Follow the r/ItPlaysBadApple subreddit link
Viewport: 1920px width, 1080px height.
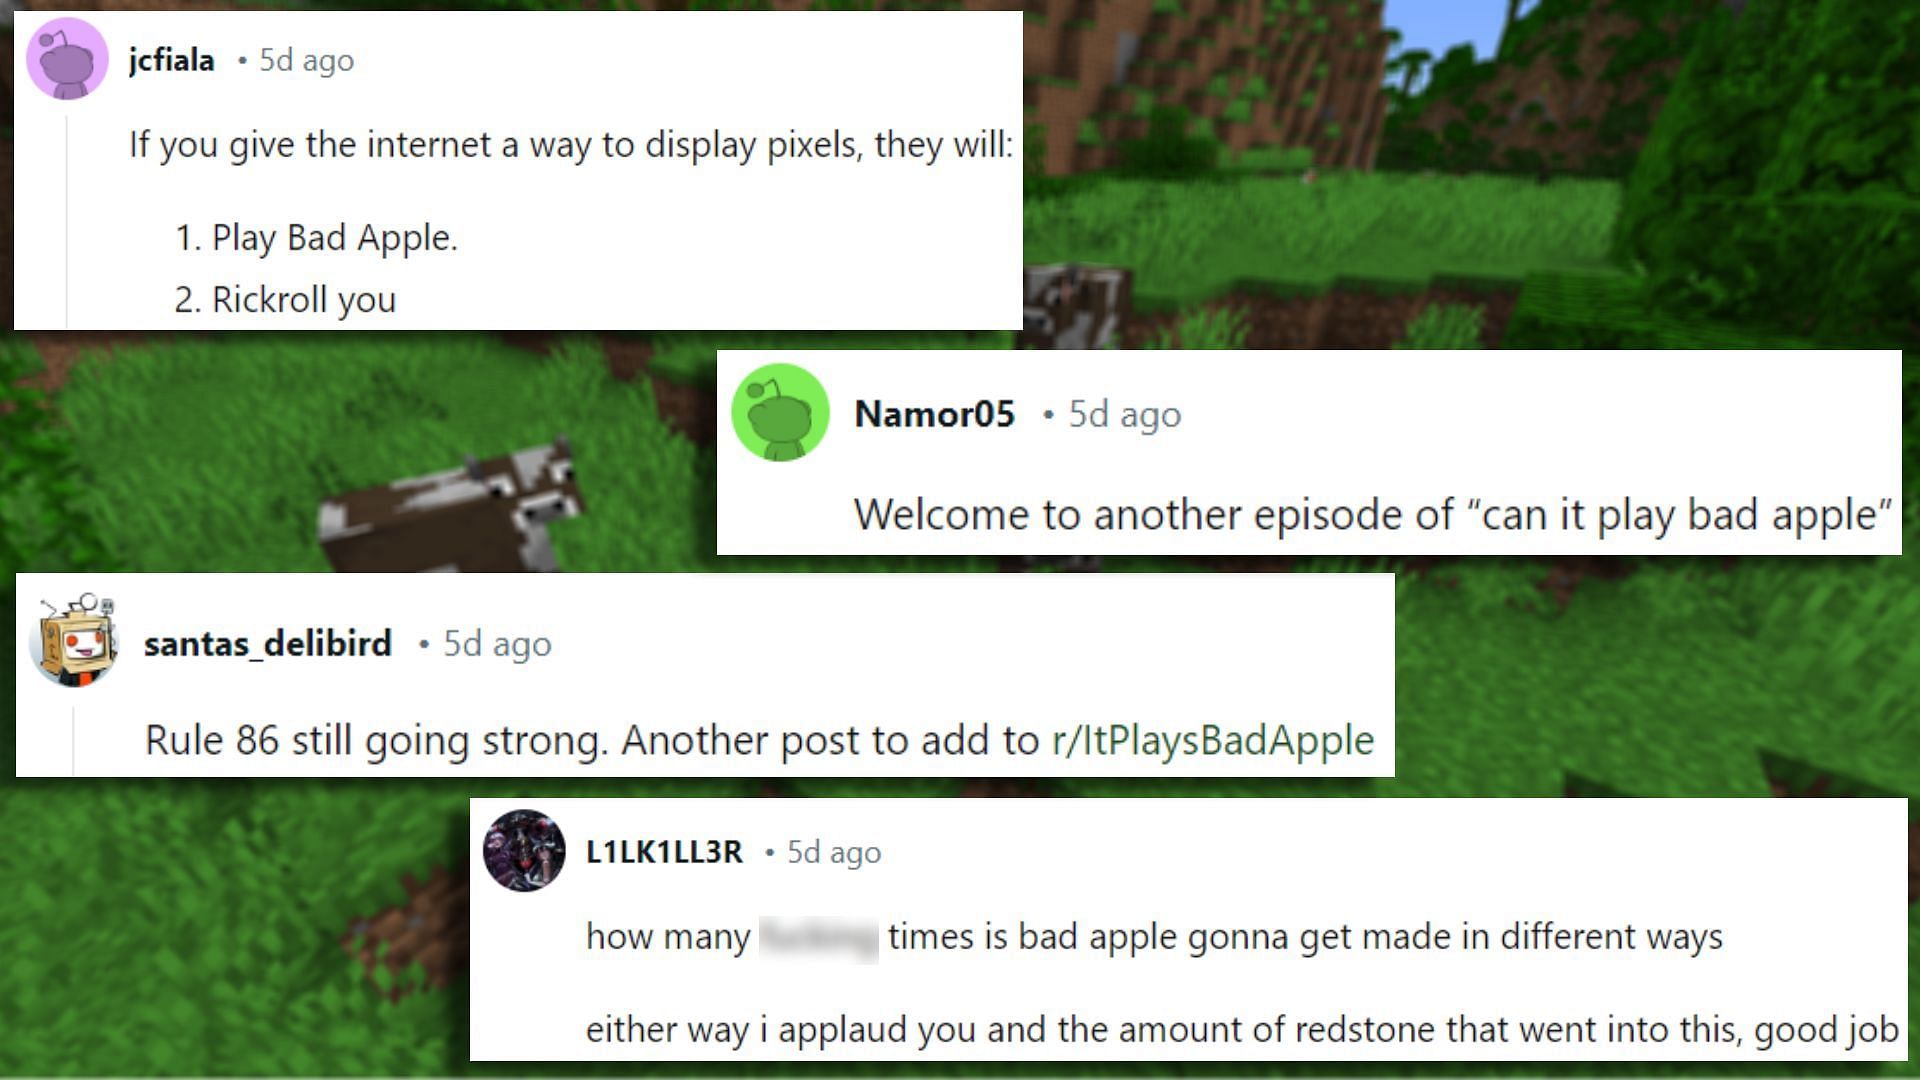pyautogui.click(x=1213, y=740)
